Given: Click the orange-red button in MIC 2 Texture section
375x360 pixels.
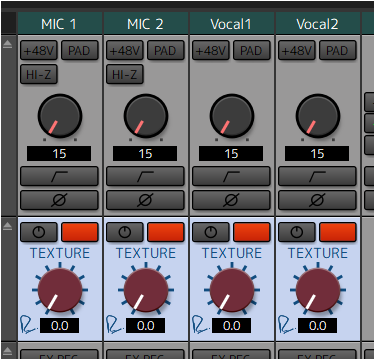Looking at the screenshot, I should pyautogui.click(x=166, y=232).
